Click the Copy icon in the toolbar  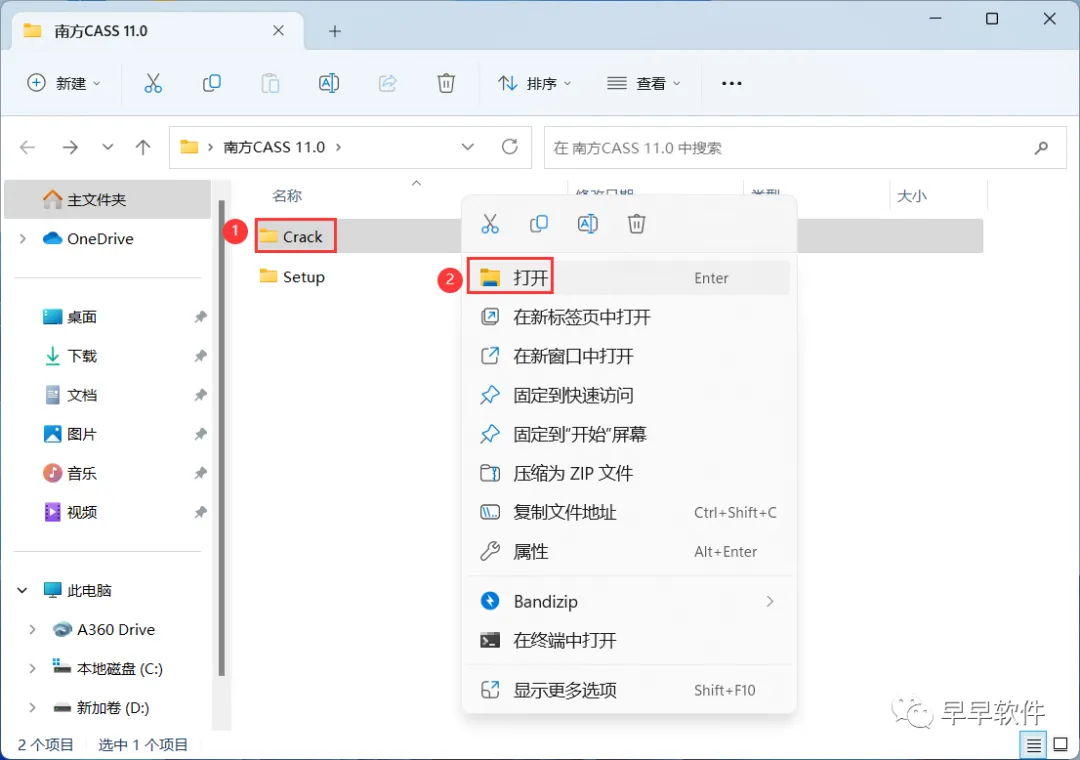pyautogui.click(x=211, y=83)
